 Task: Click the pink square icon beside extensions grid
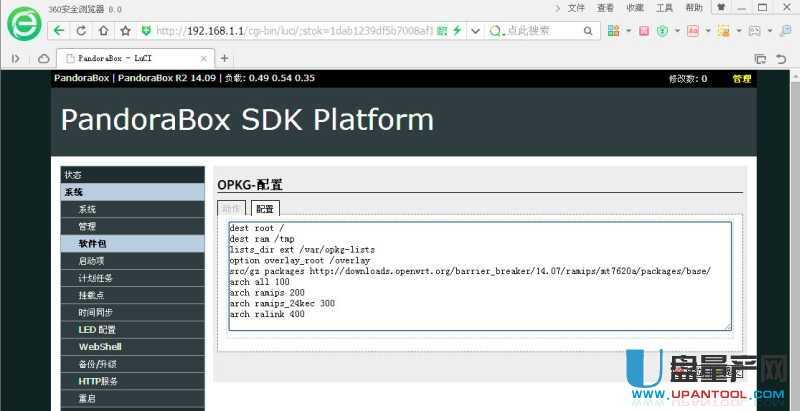[644, 31]
